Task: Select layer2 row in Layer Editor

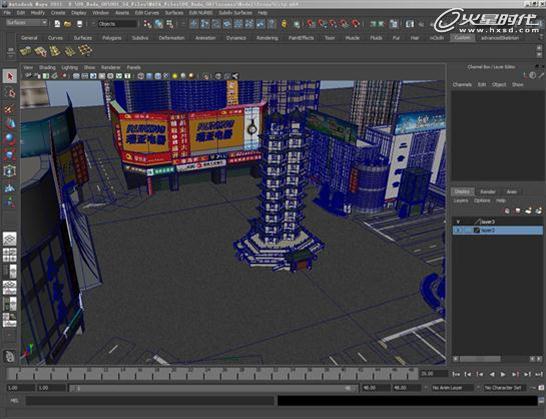Action: [x=497, y=230]
